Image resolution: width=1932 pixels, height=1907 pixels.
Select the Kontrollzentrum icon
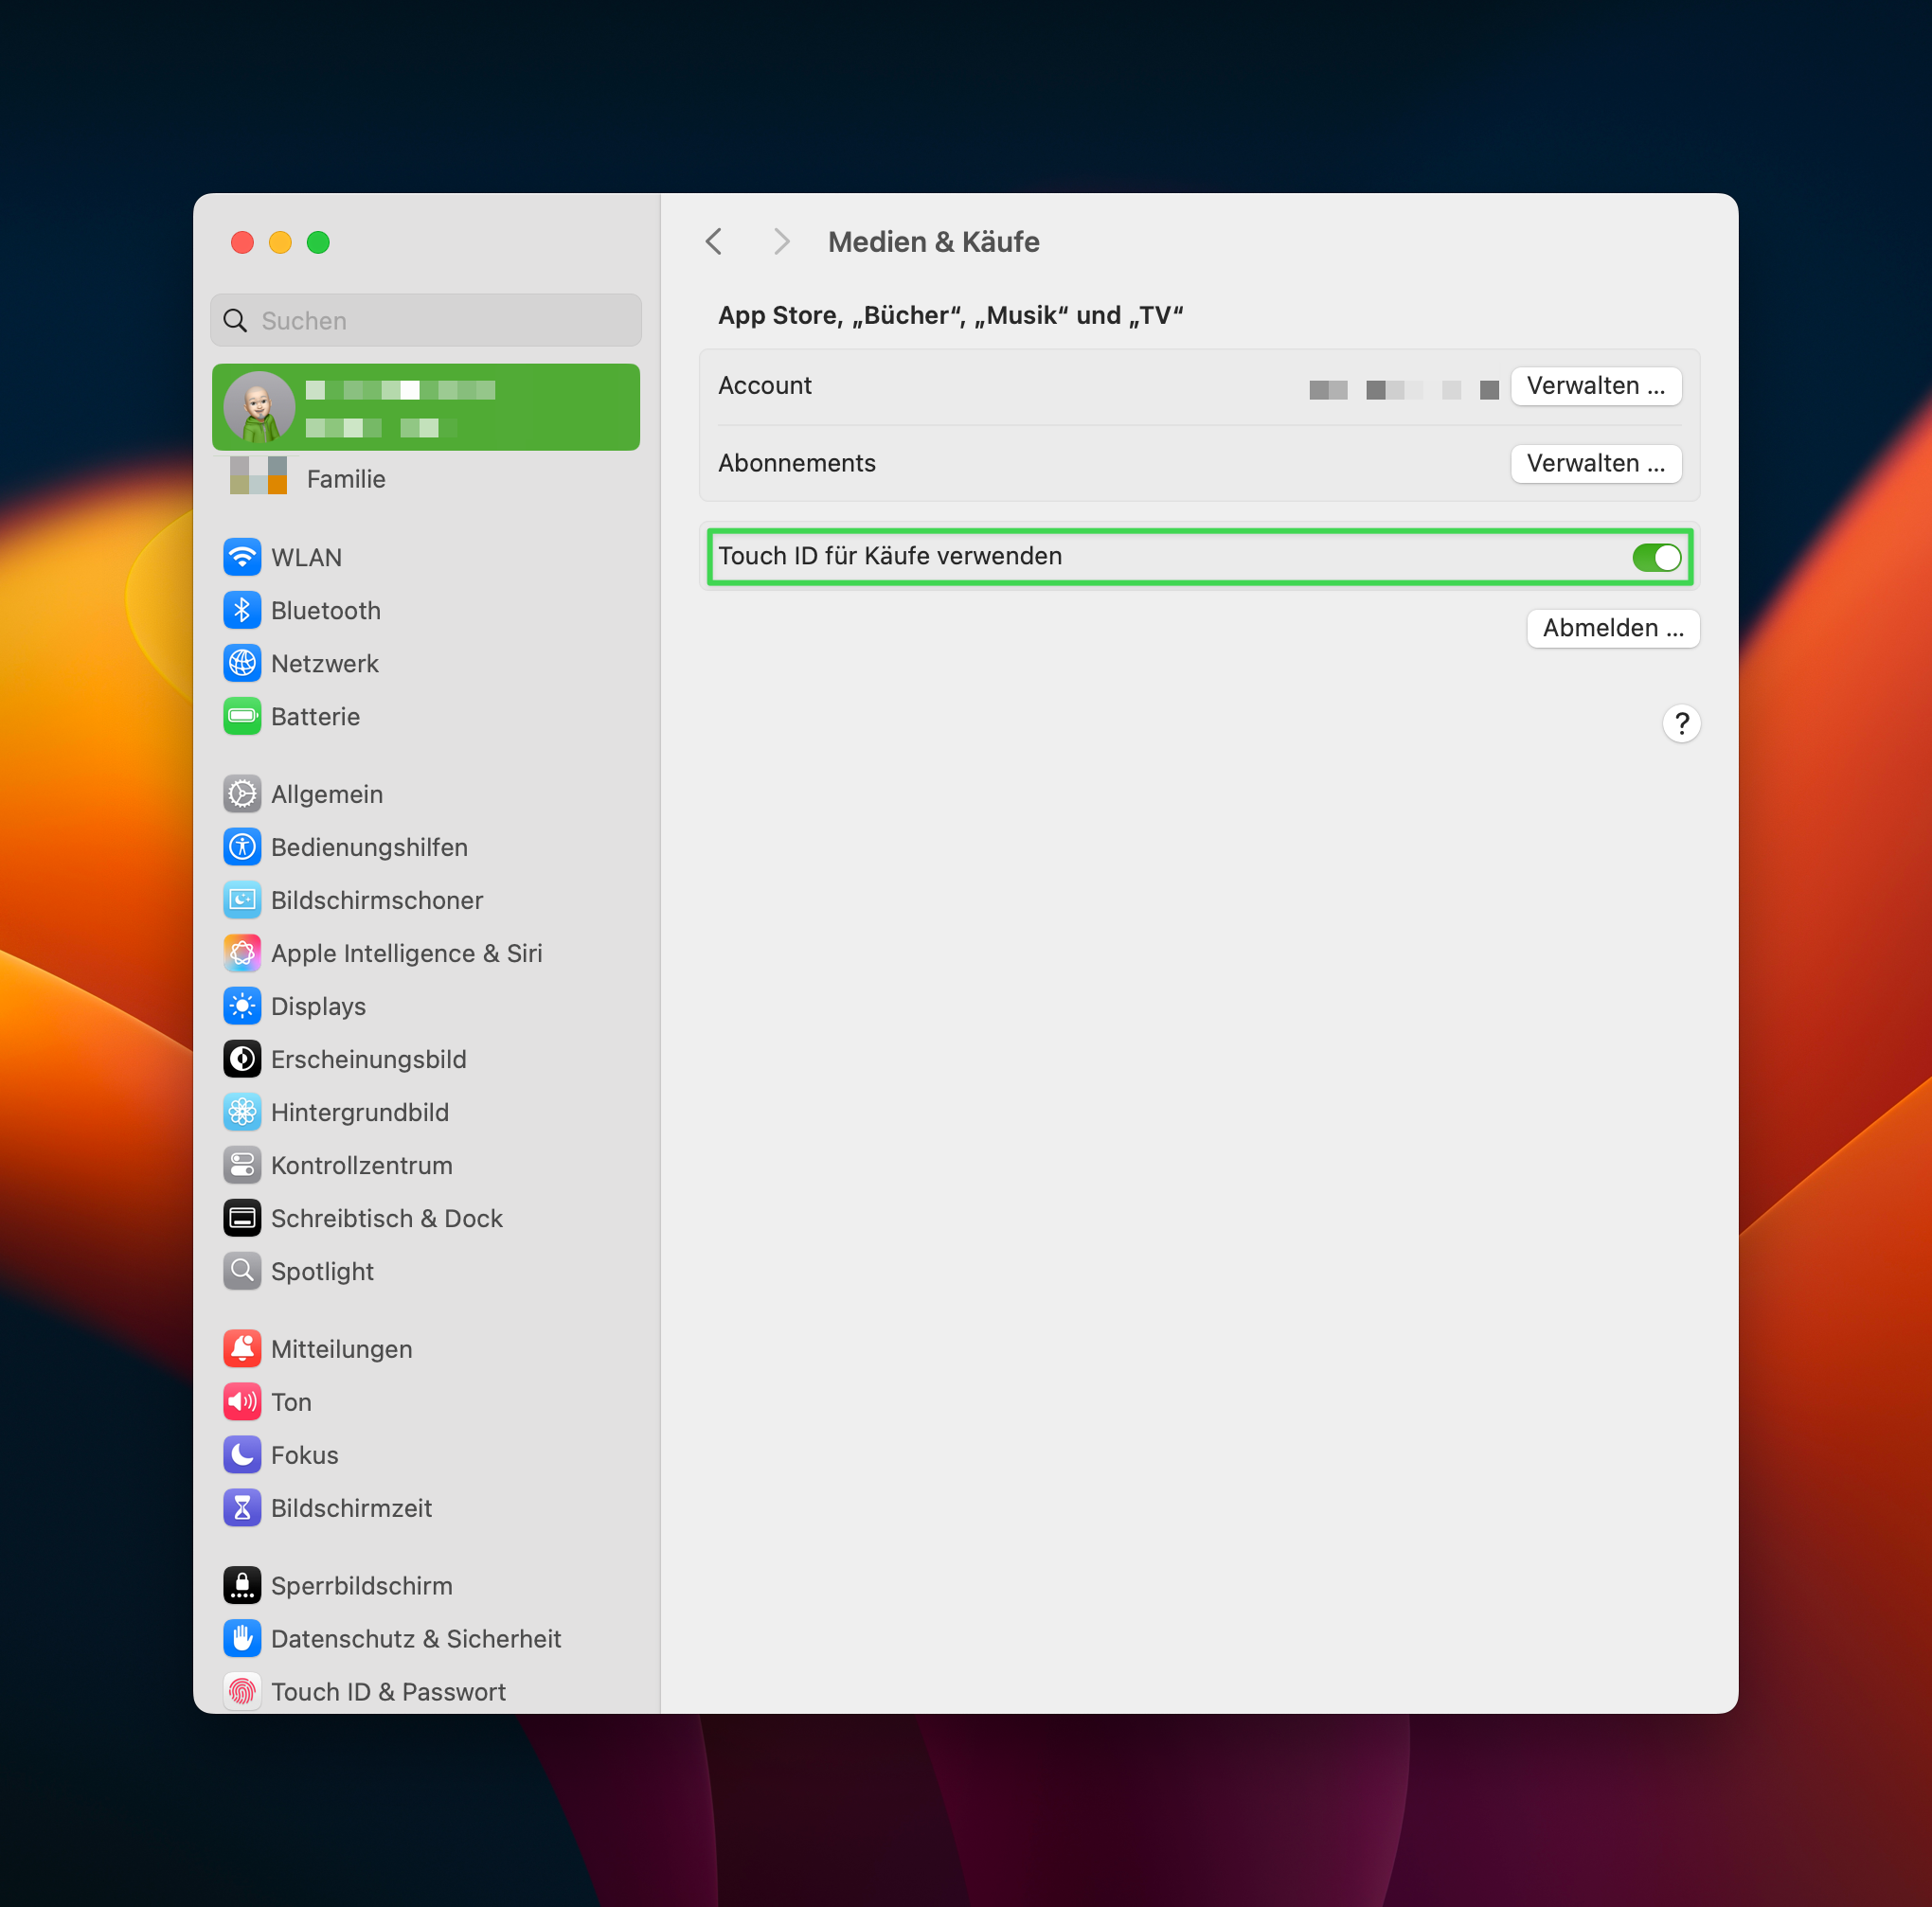(242, 1165)
